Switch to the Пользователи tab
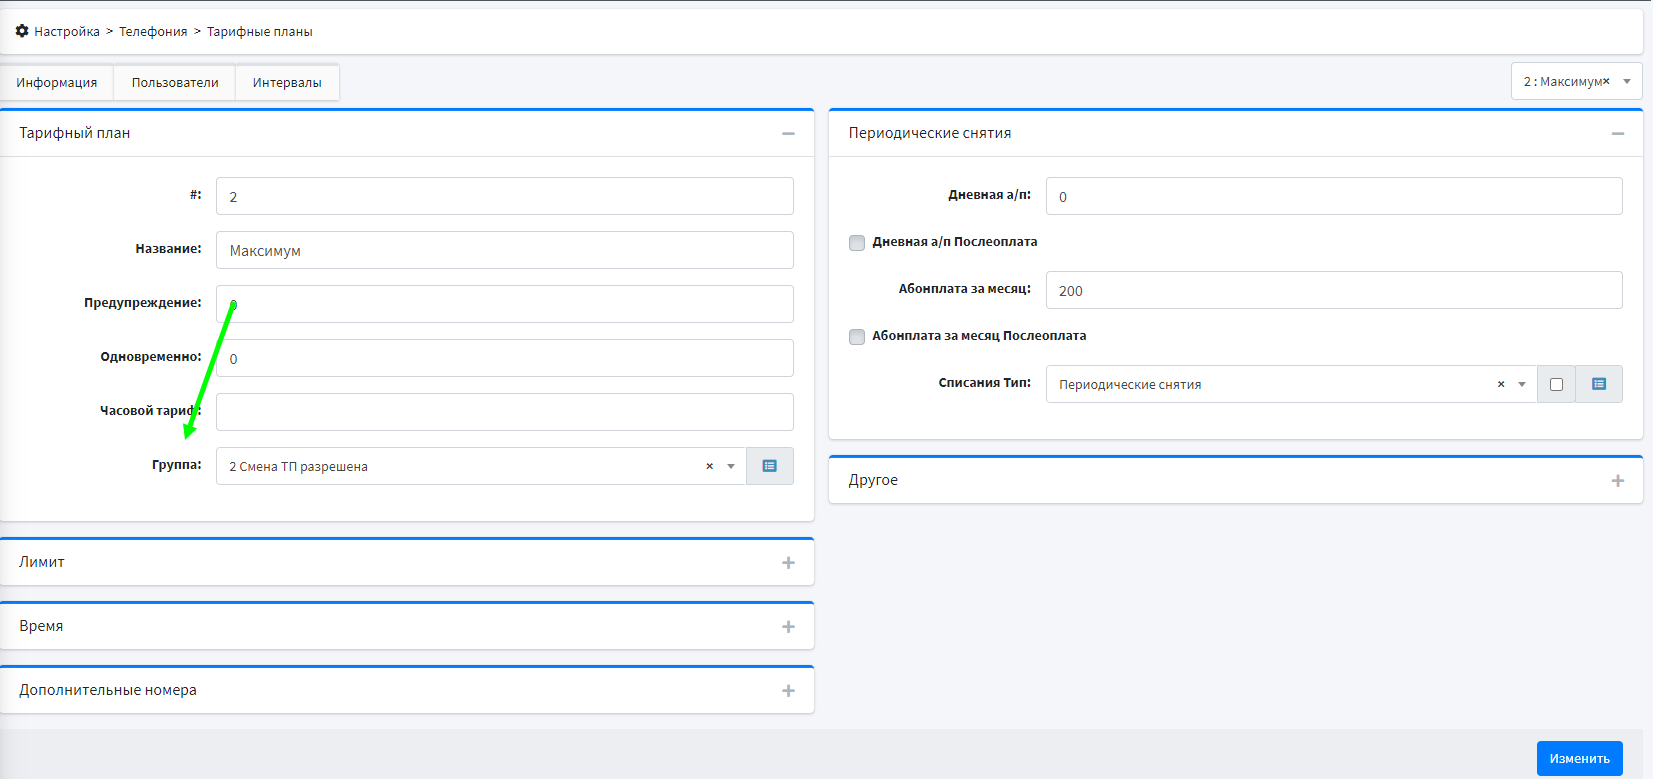Viewport: 1653px width, 779px height. point(175,83)
